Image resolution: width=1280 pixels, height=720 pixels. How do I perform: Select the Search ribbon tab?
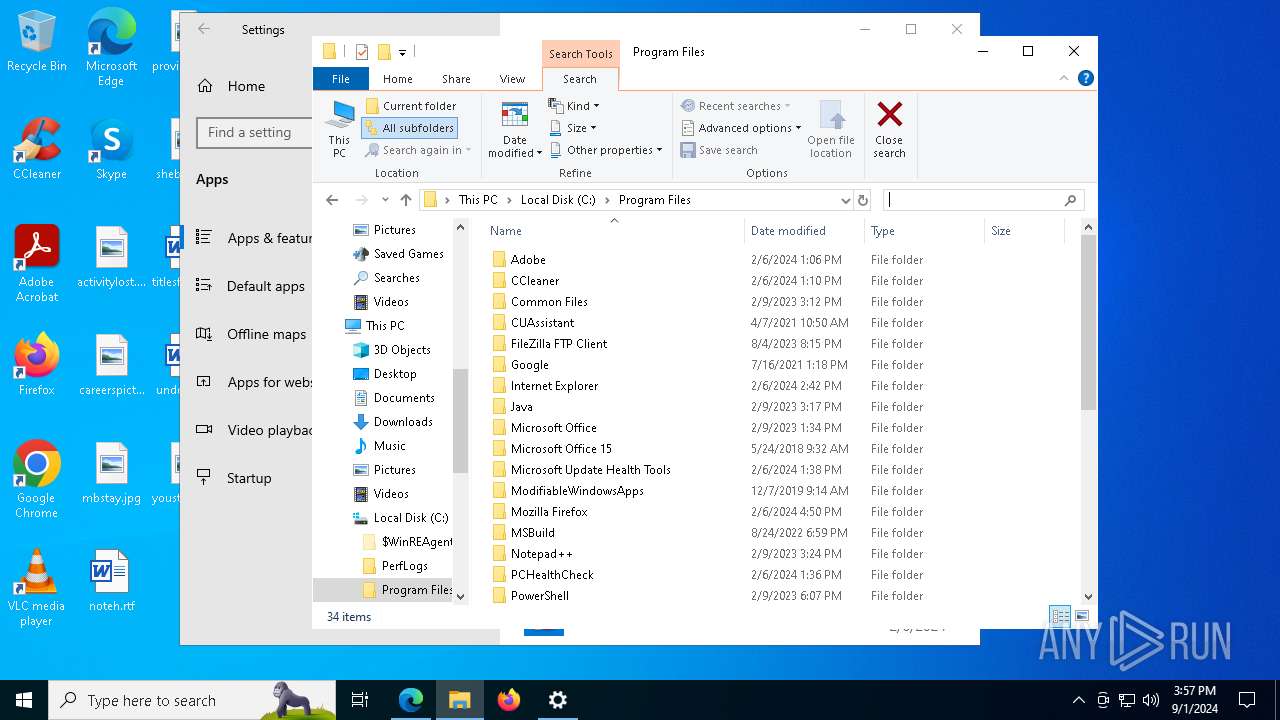(x=580, y=79)
